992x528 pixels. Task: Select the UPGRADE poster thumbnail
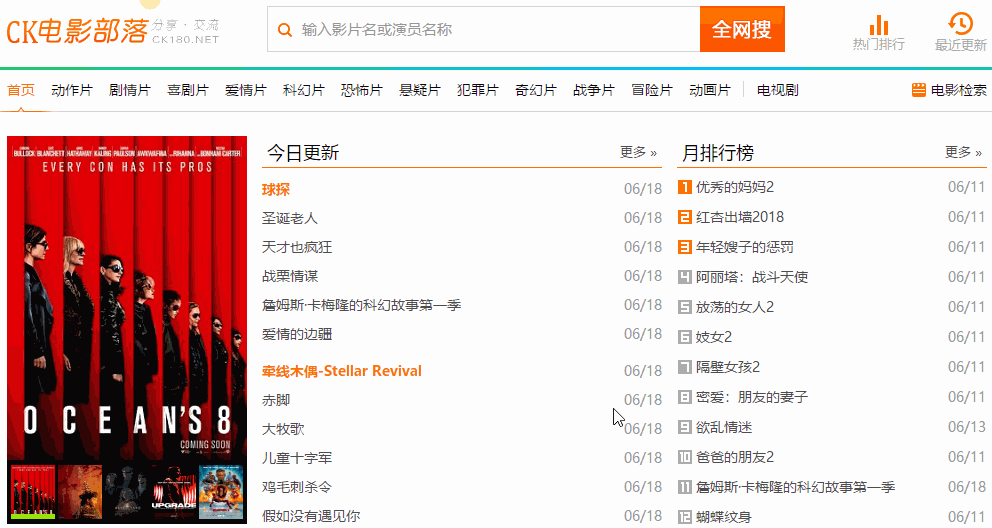174,492
